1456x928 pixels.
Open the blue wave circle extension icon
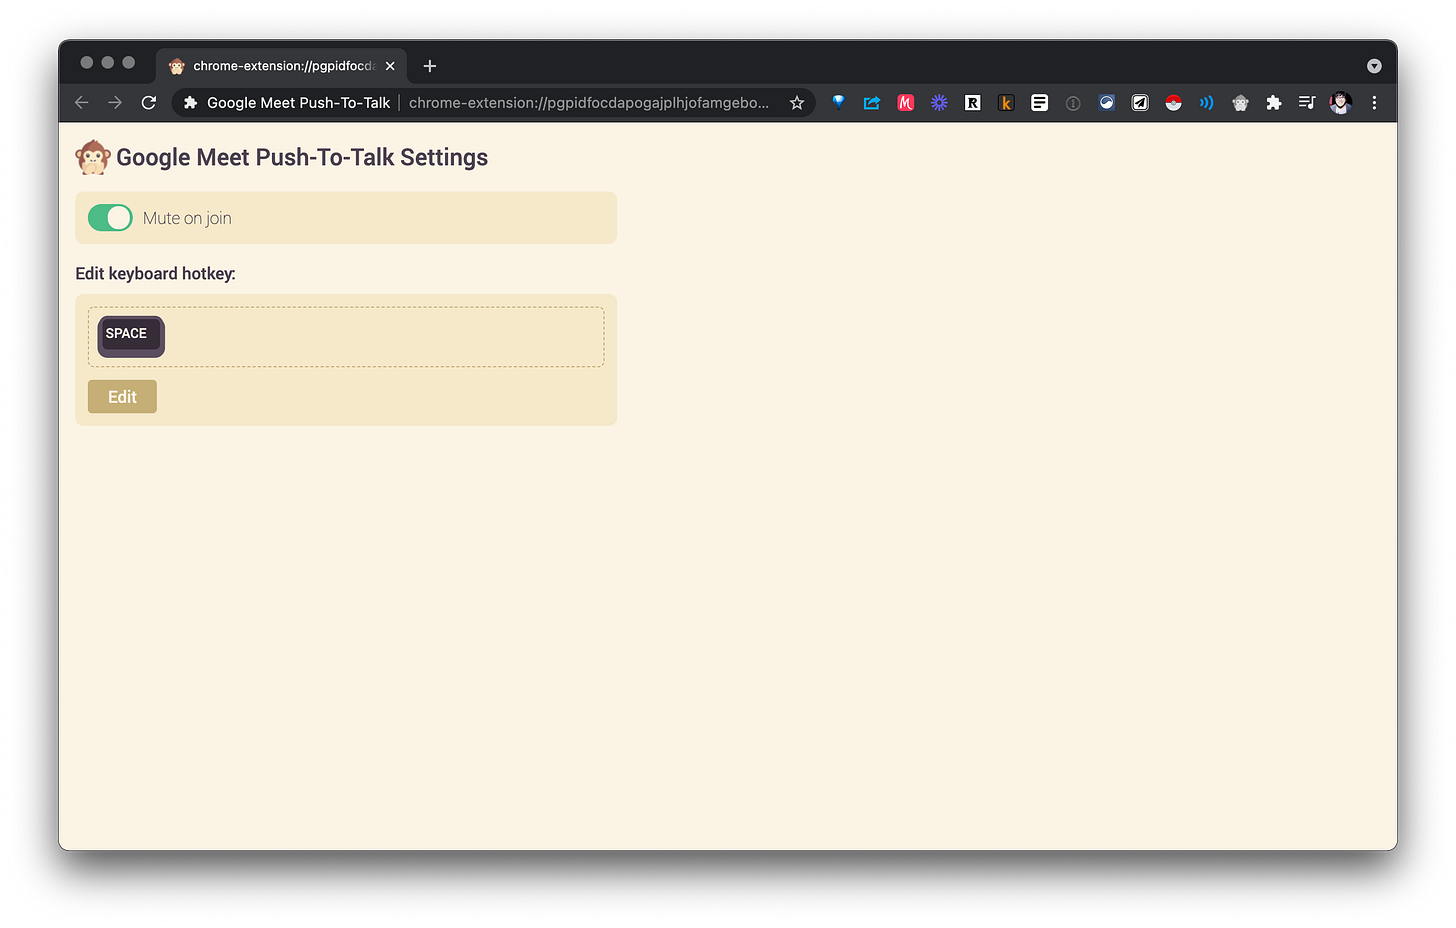[1107, 103]
